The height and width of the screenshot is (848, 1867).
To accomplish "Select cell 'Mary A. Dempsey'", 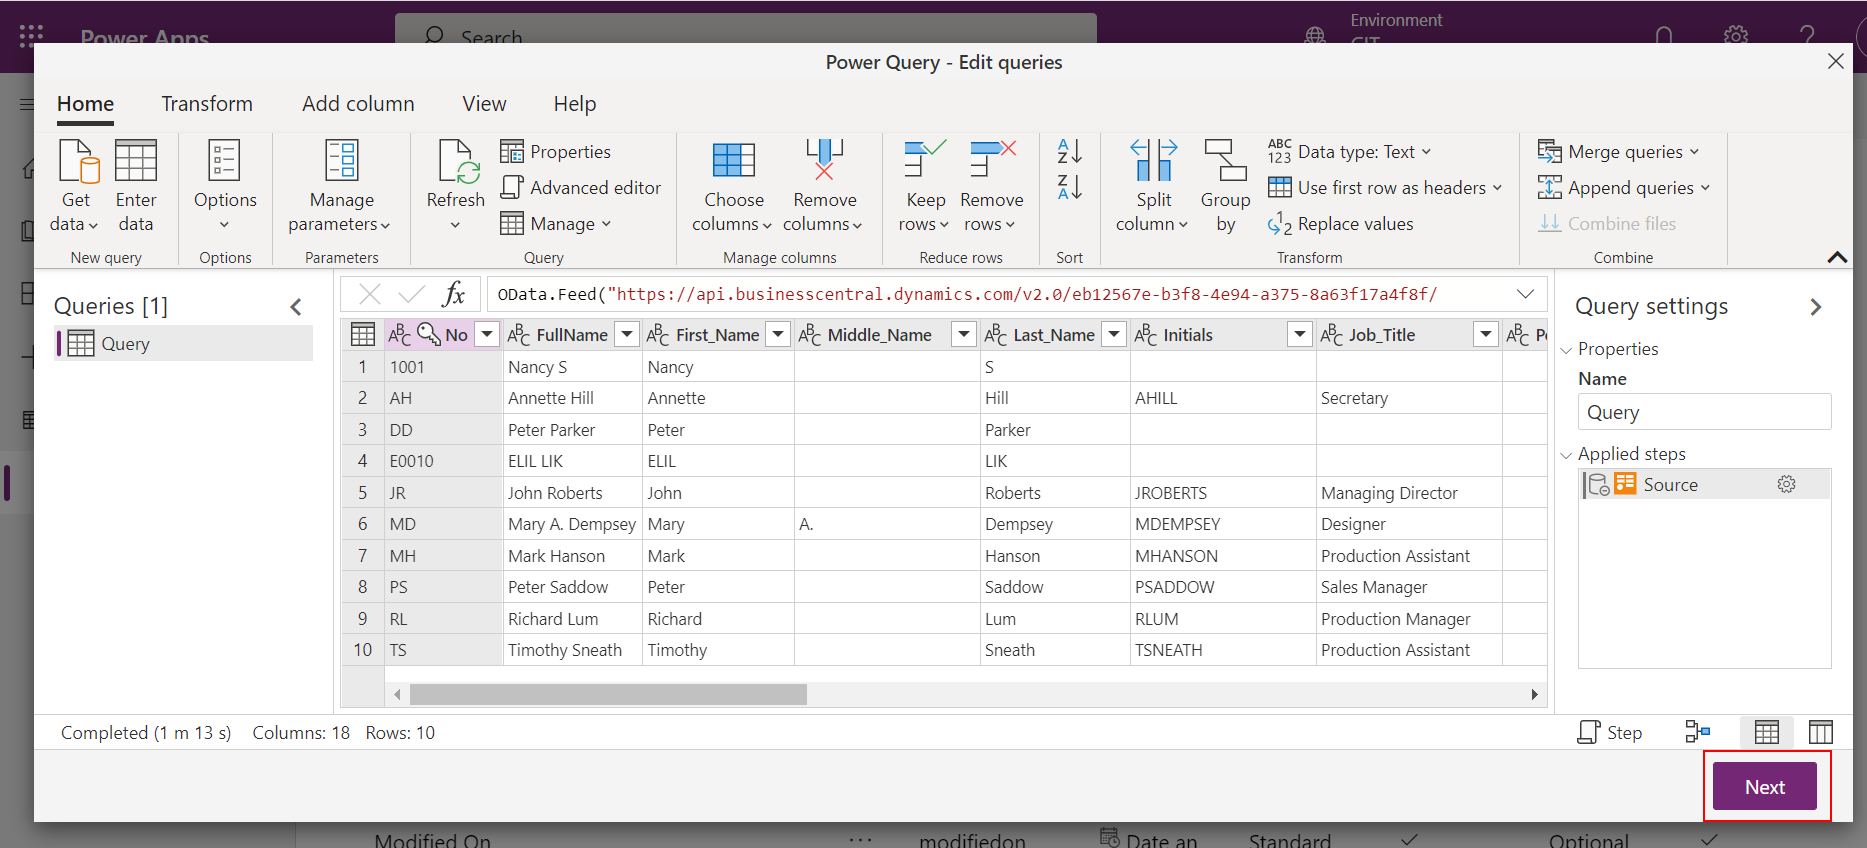I will coord(572,524).
